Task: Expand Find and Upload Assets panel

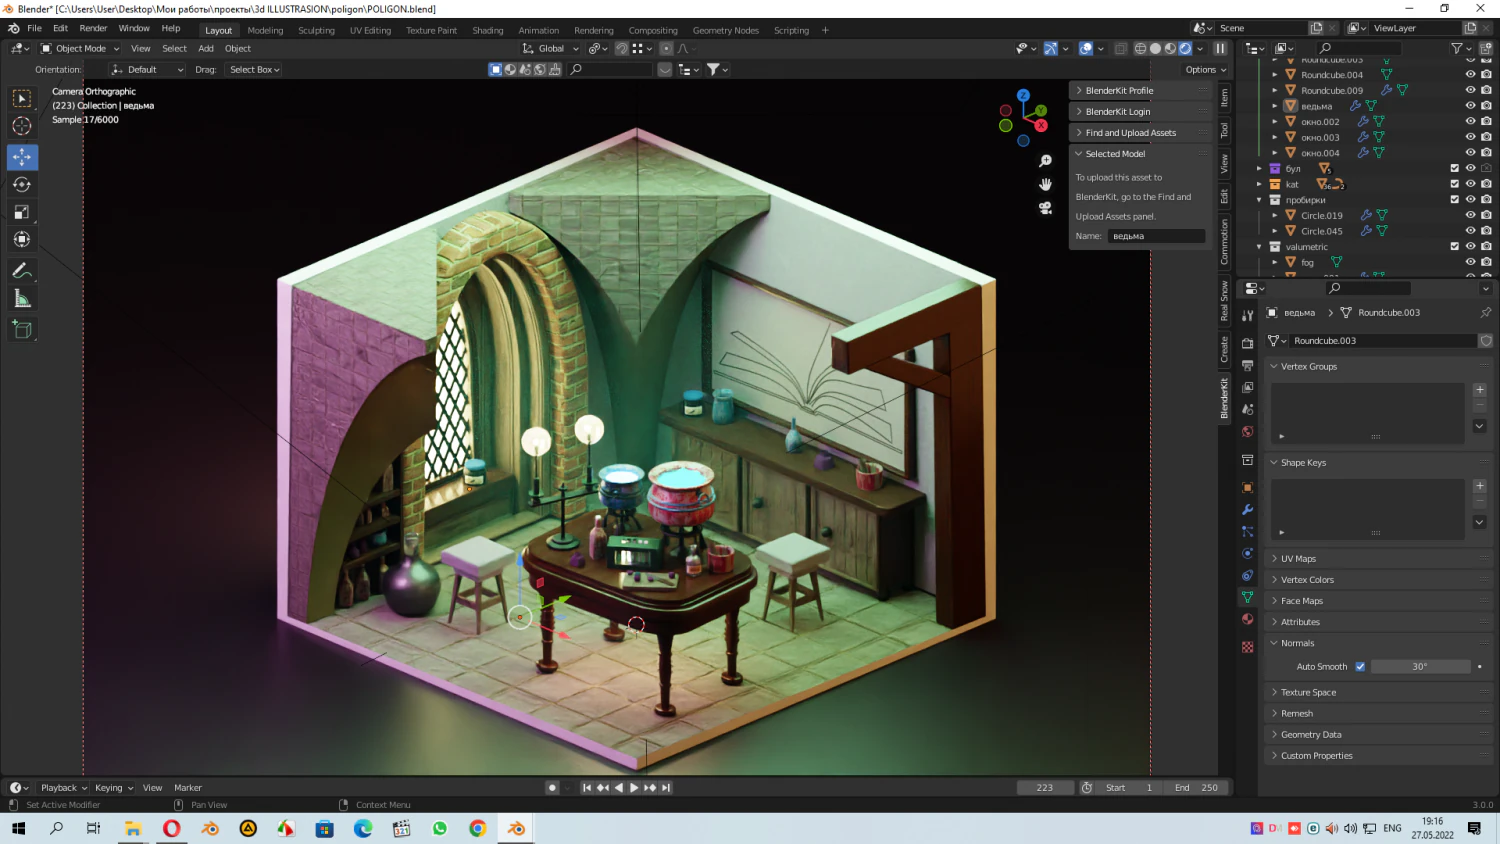Action: pos(1140,132)
